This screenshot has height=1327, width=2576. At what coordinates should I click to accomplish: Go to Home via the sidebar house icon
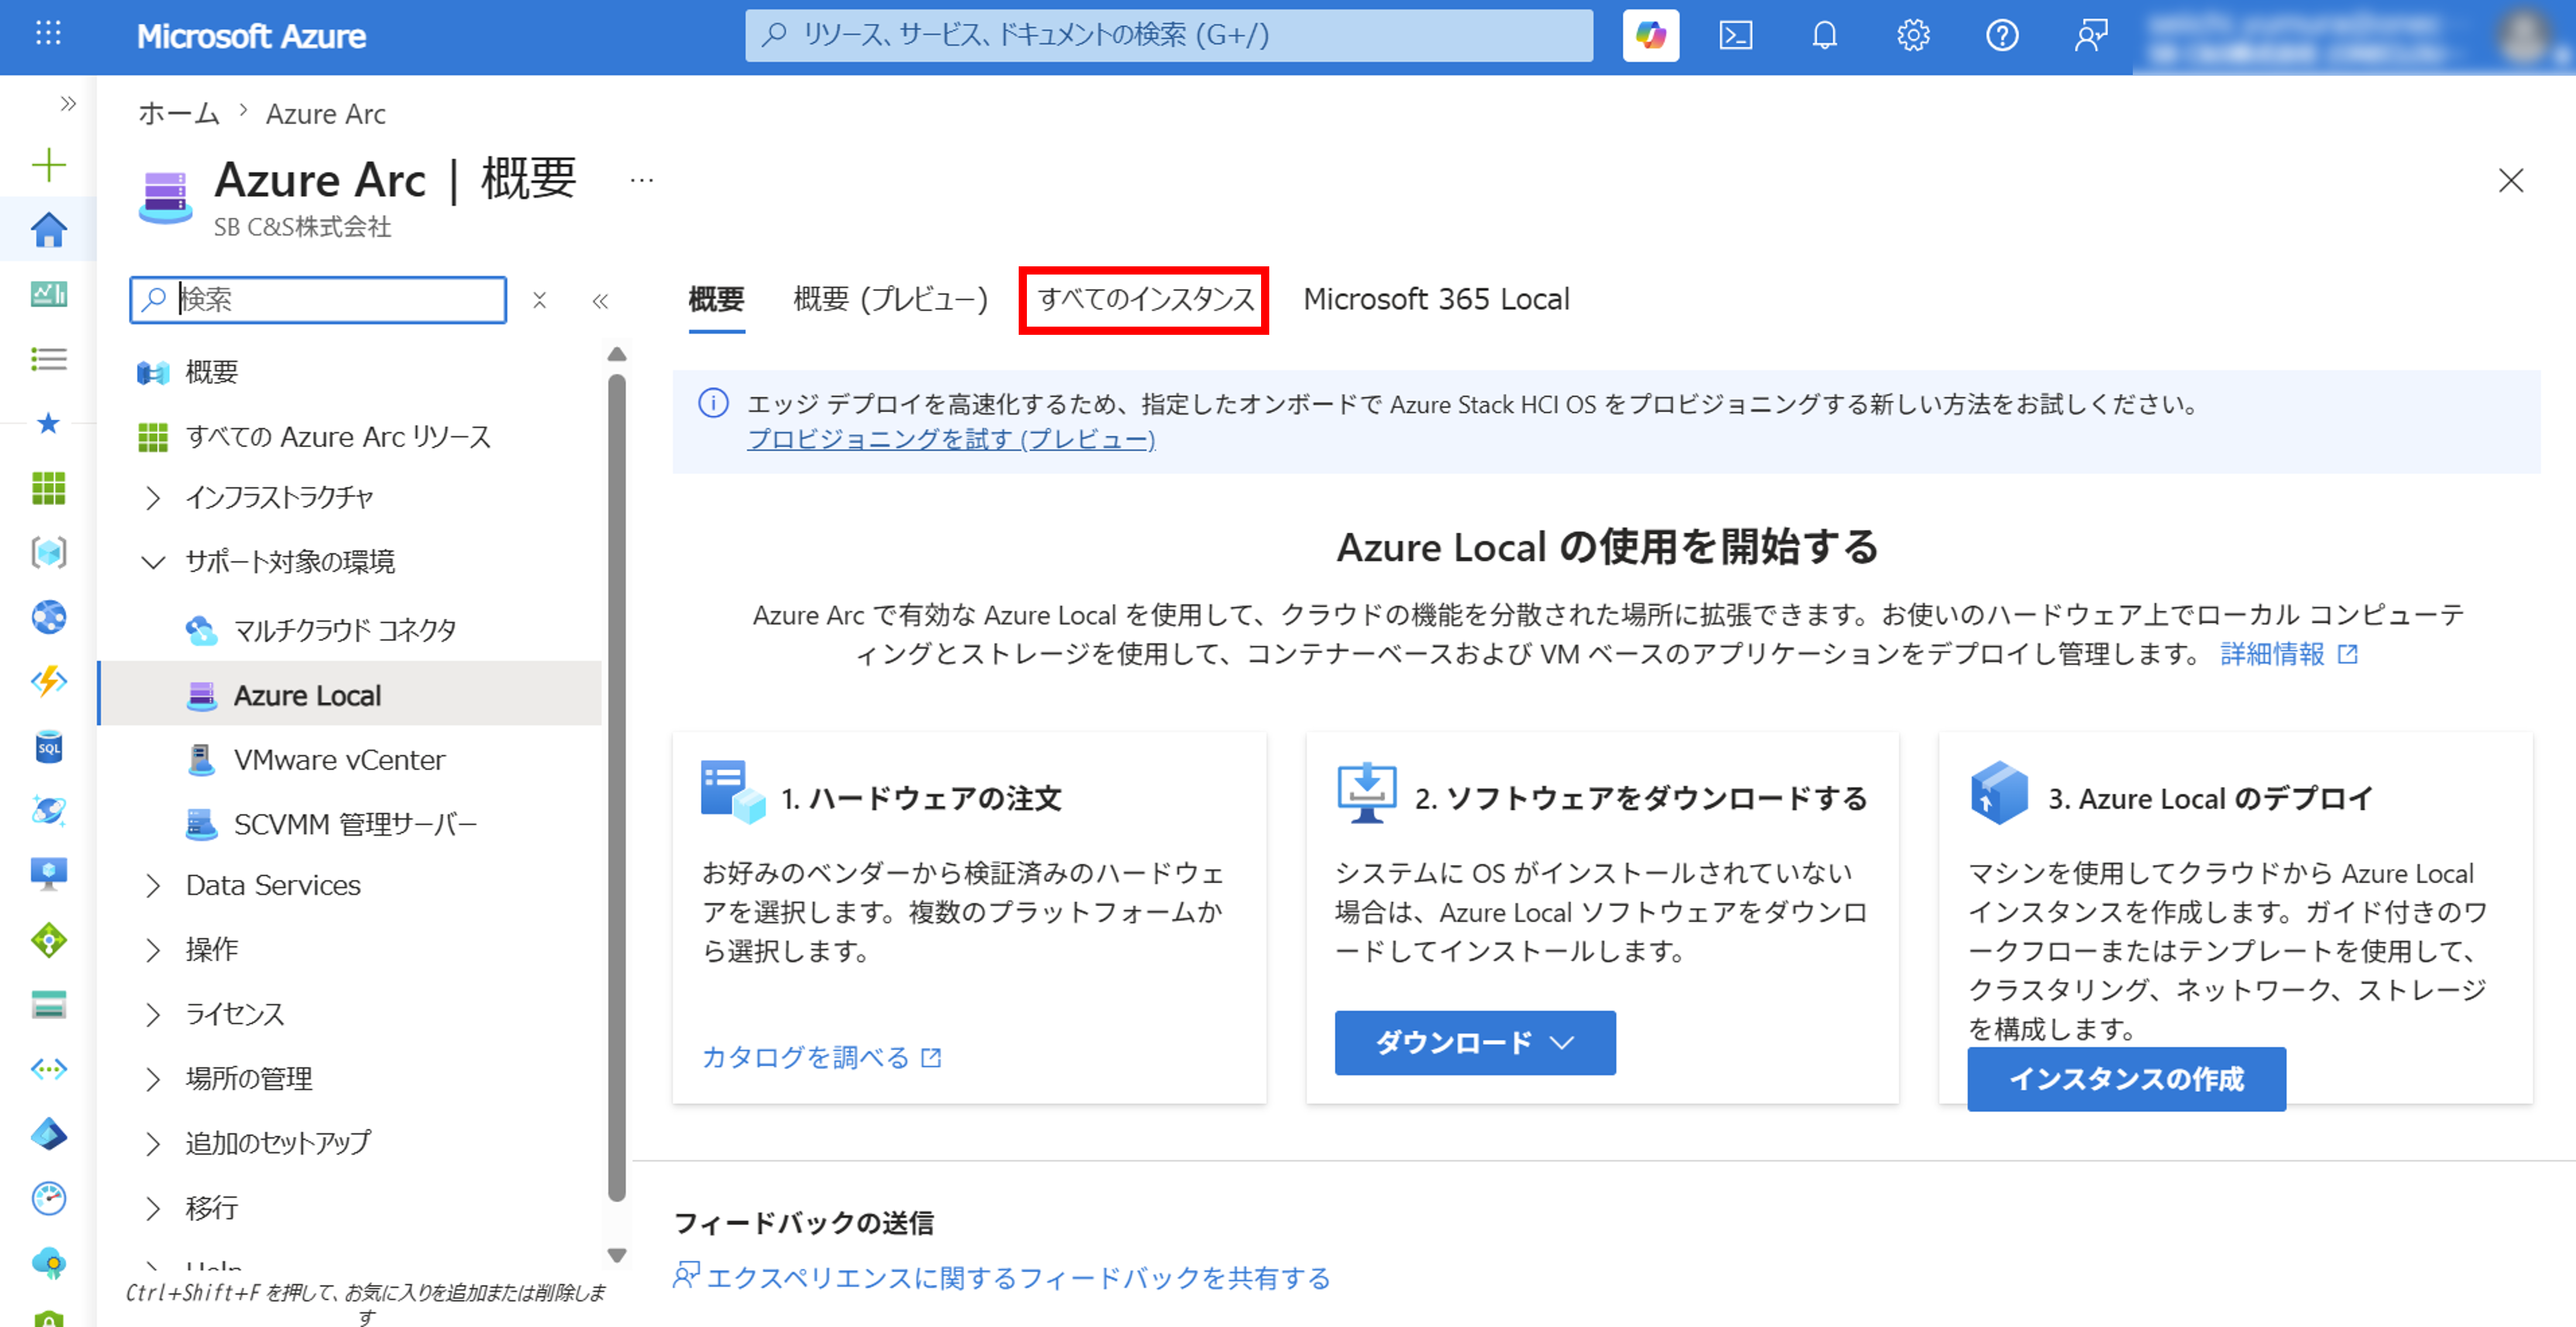(x=48, y=230)
